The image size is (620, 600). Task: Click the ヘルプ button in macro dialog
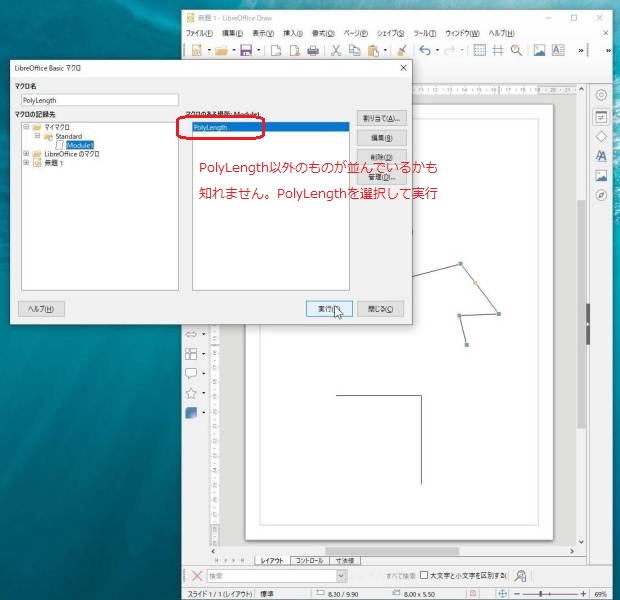(41, 309)
